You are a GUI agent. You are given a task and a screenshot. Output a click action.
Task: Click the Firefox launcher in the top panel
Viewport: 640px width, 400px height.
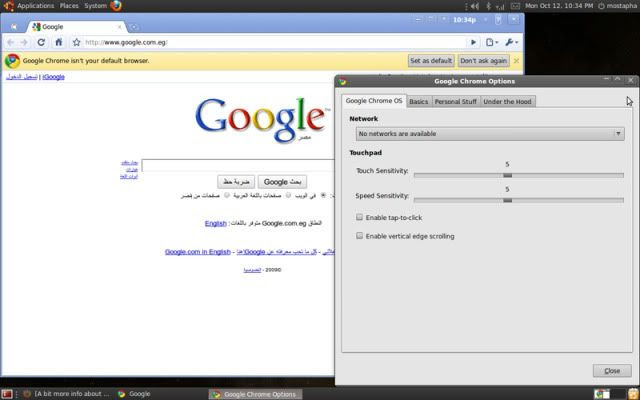click(x=116, y=6)
